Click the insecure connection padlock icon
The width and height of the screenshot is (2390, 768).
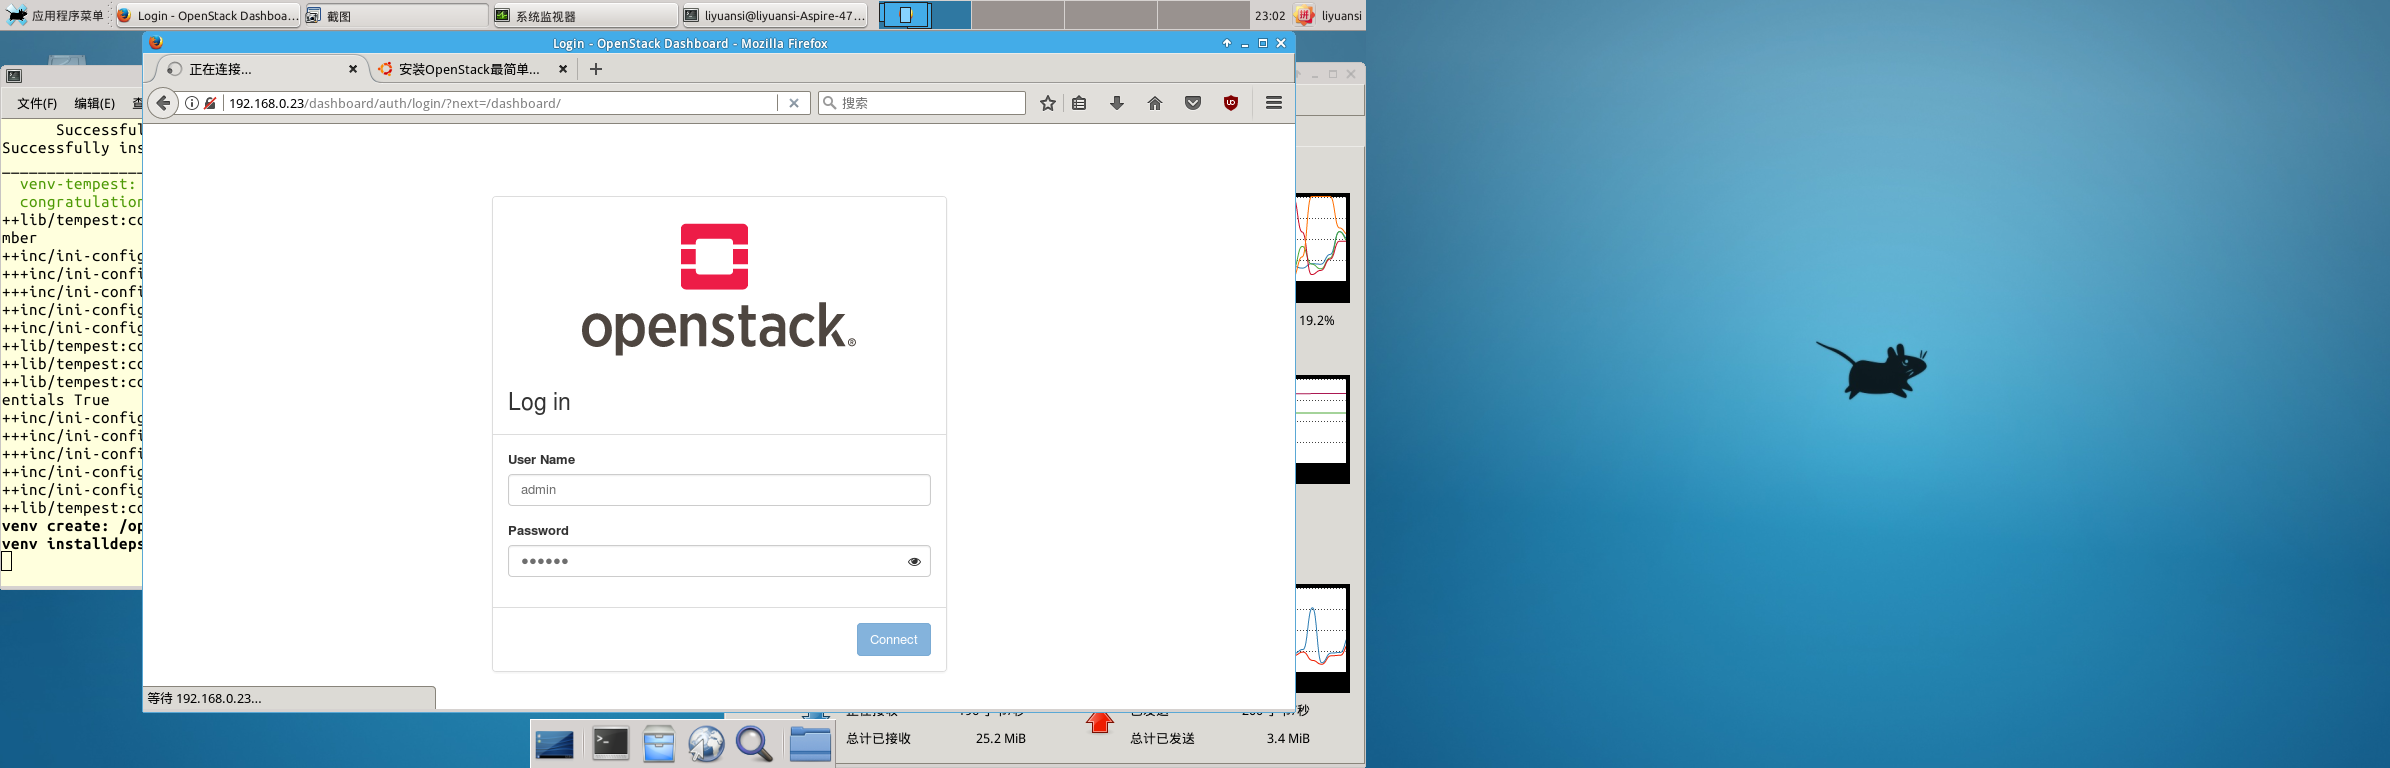[210, 103]
